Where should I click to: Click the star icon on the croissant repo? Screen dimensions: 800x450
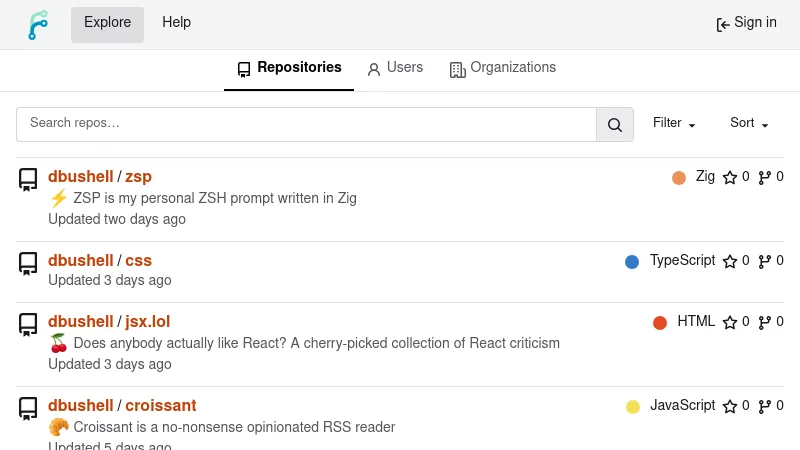[730, 407]
